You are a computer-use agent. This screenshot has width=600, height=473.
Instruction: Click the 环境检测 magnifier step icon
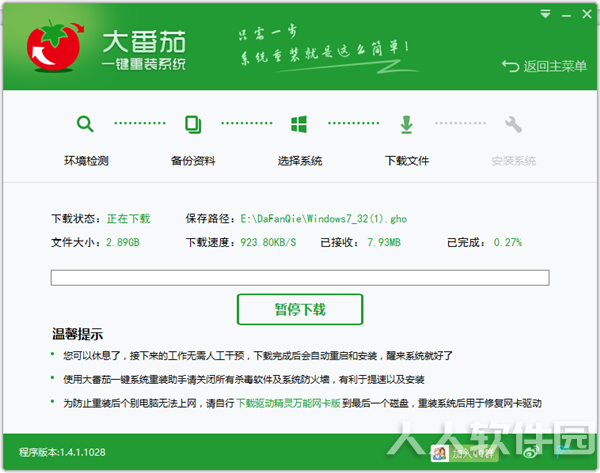coord(85,124)
